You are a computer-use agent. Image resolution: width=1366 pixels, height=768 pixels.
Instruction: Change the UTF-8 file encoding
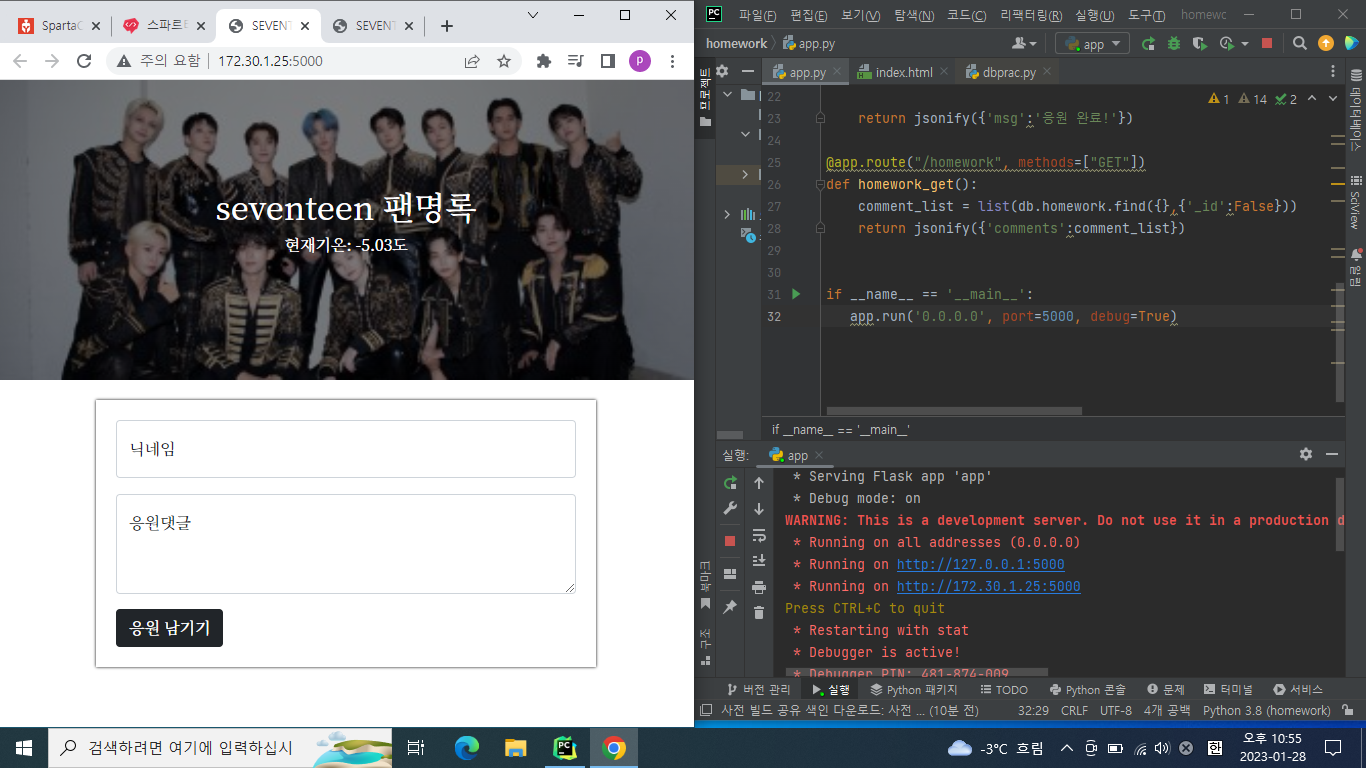click(x=1116, y=711)
